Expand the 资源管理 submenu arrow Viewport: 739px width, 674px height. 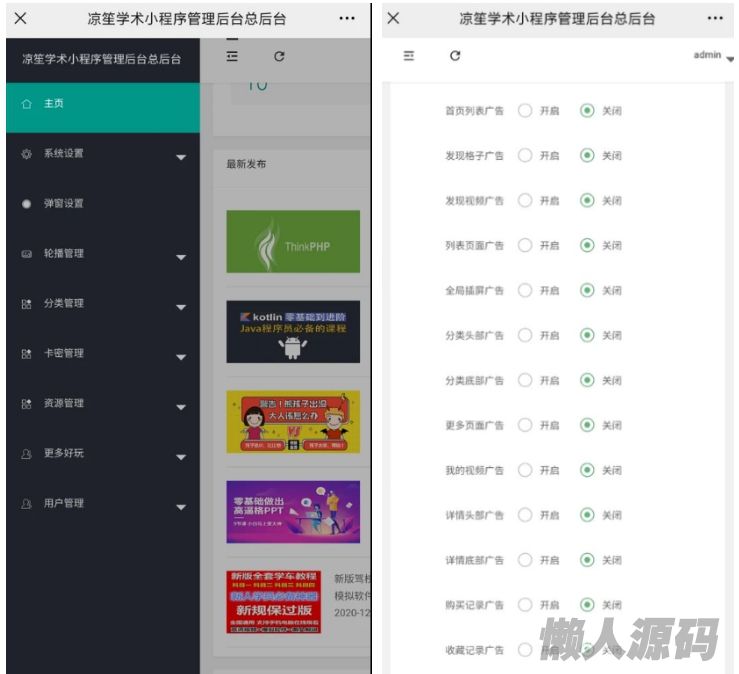point(181,407)
